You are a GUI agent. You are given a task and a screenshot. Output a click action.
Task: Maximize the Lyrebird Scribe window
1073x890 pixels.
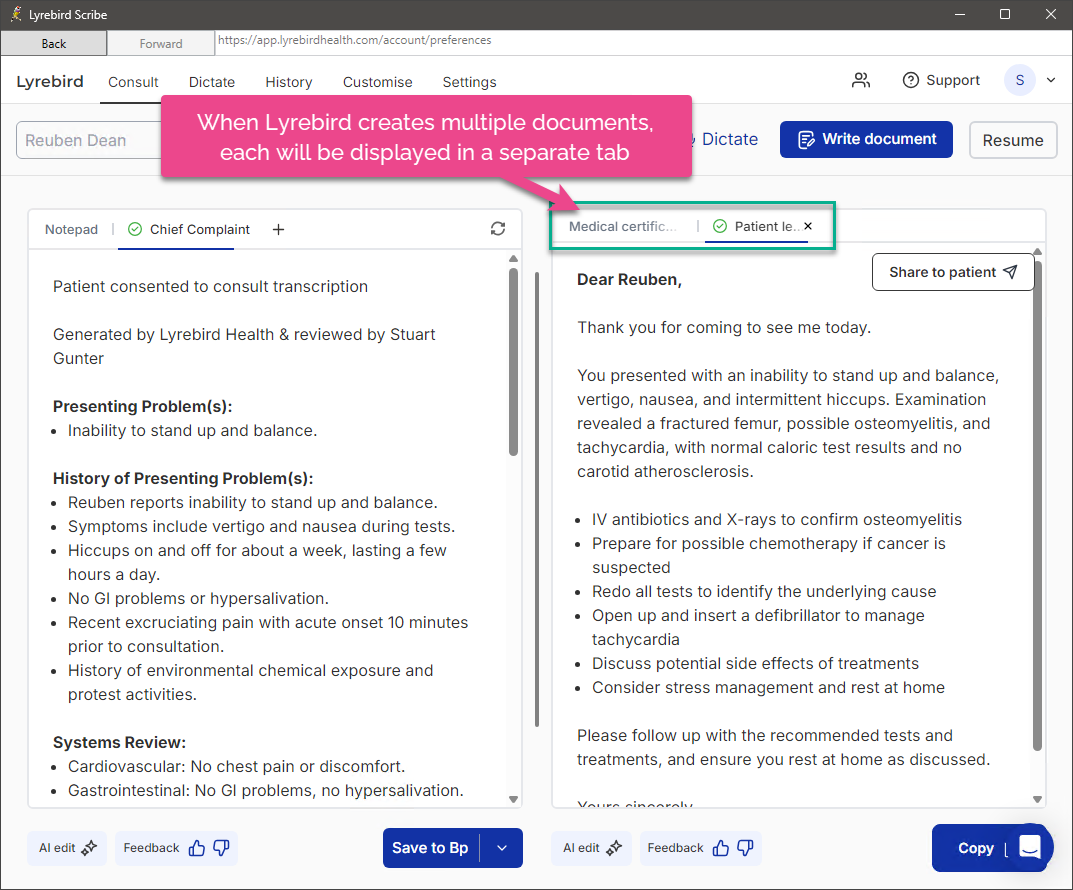click(1005, 14)
